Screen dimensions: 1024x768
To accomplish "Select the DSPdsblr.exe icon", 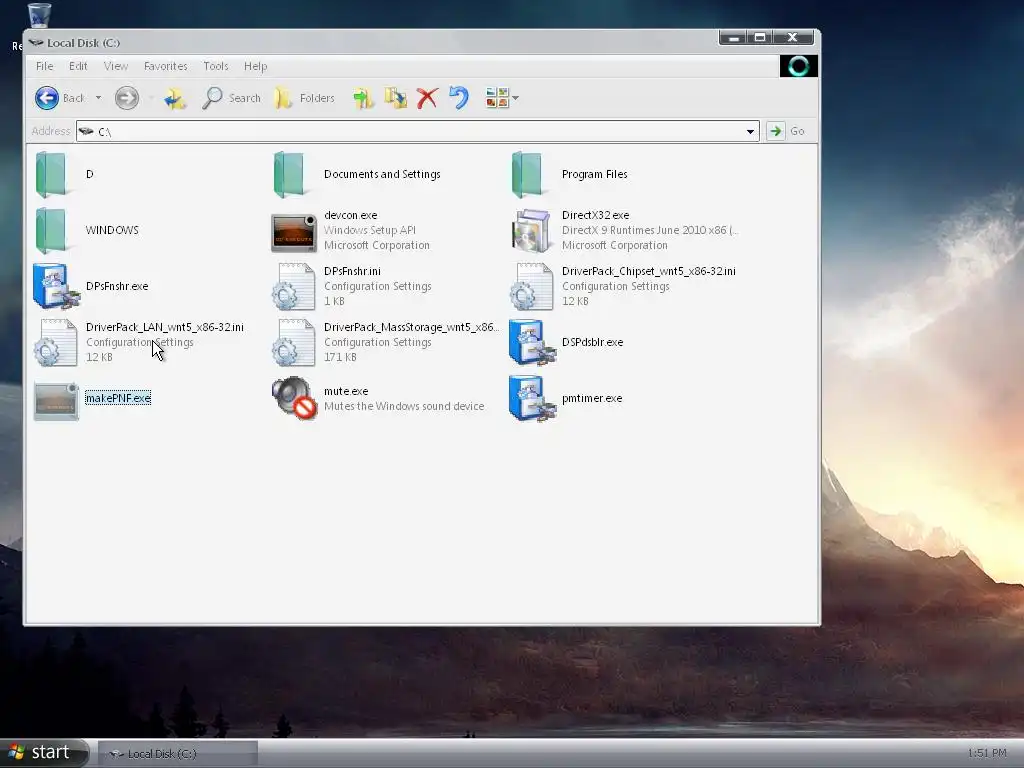I will [x=532, y=342].
